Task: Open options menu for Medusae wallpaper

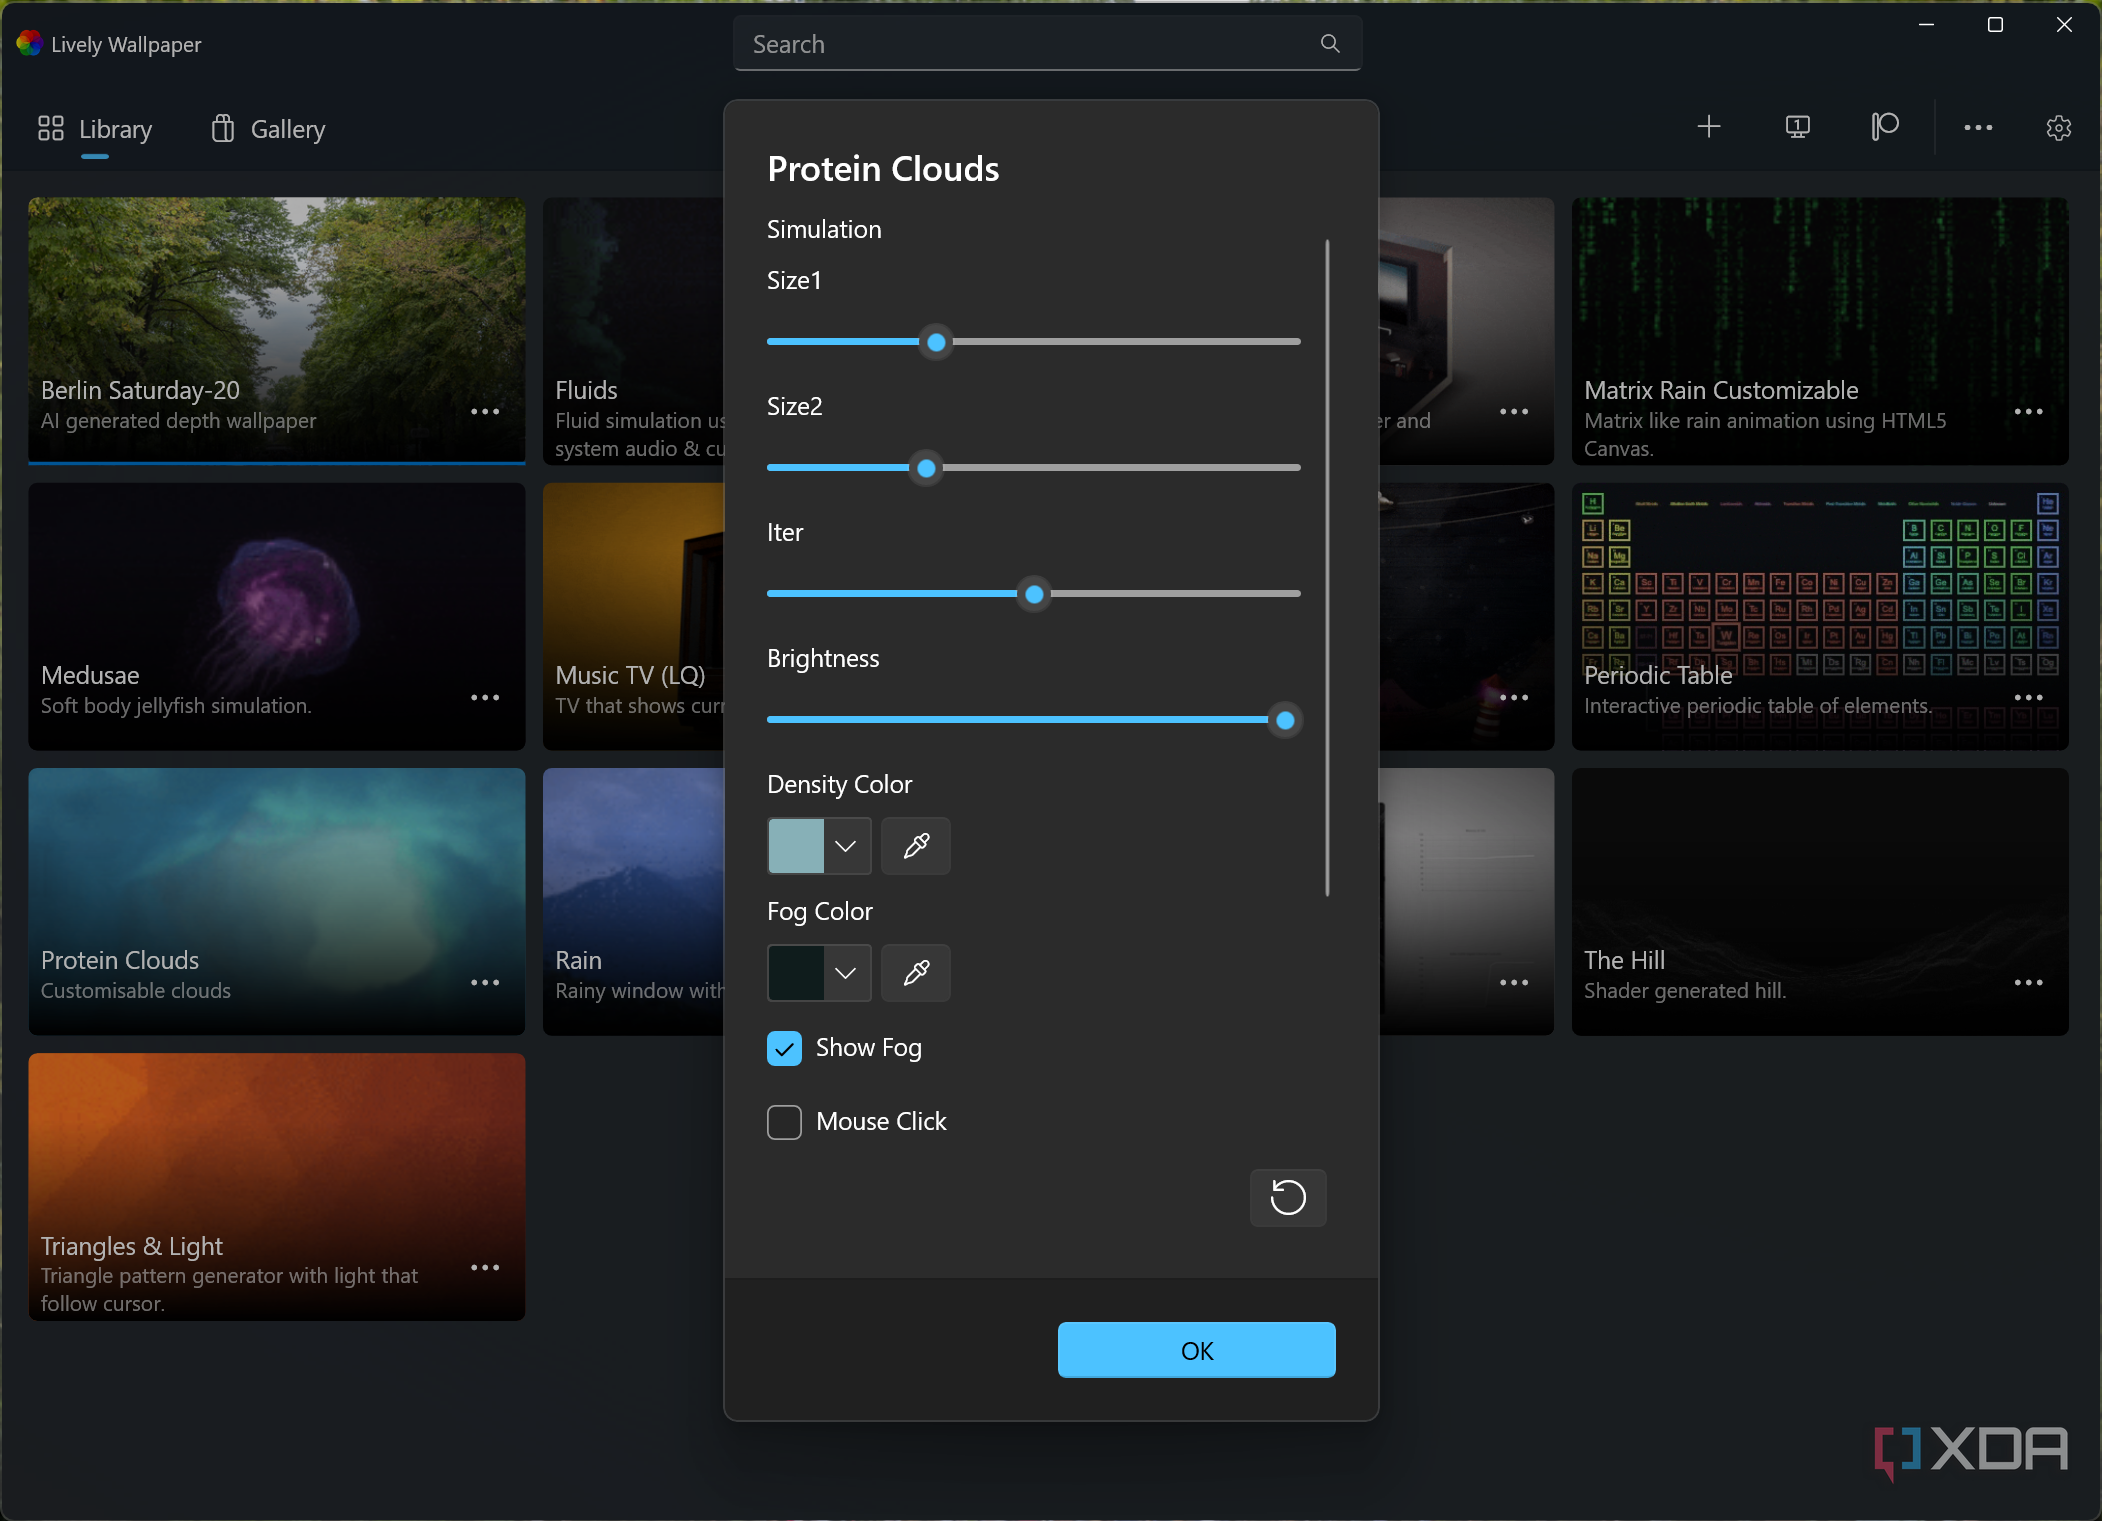Action: coord(485,697)
